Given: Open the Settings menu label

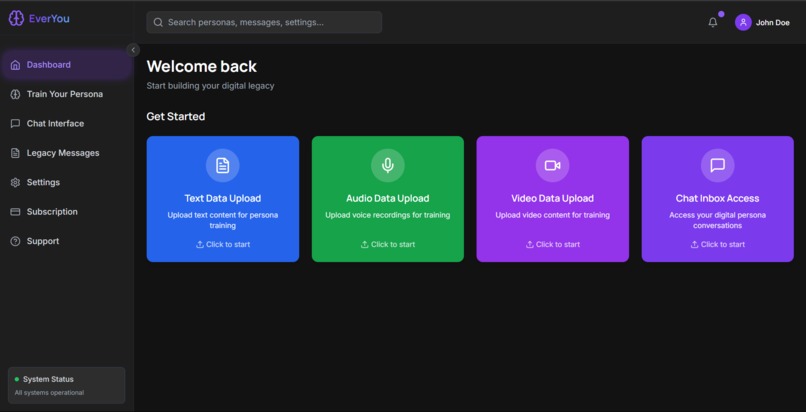Looking at the screenshot, I should [43, 182].
